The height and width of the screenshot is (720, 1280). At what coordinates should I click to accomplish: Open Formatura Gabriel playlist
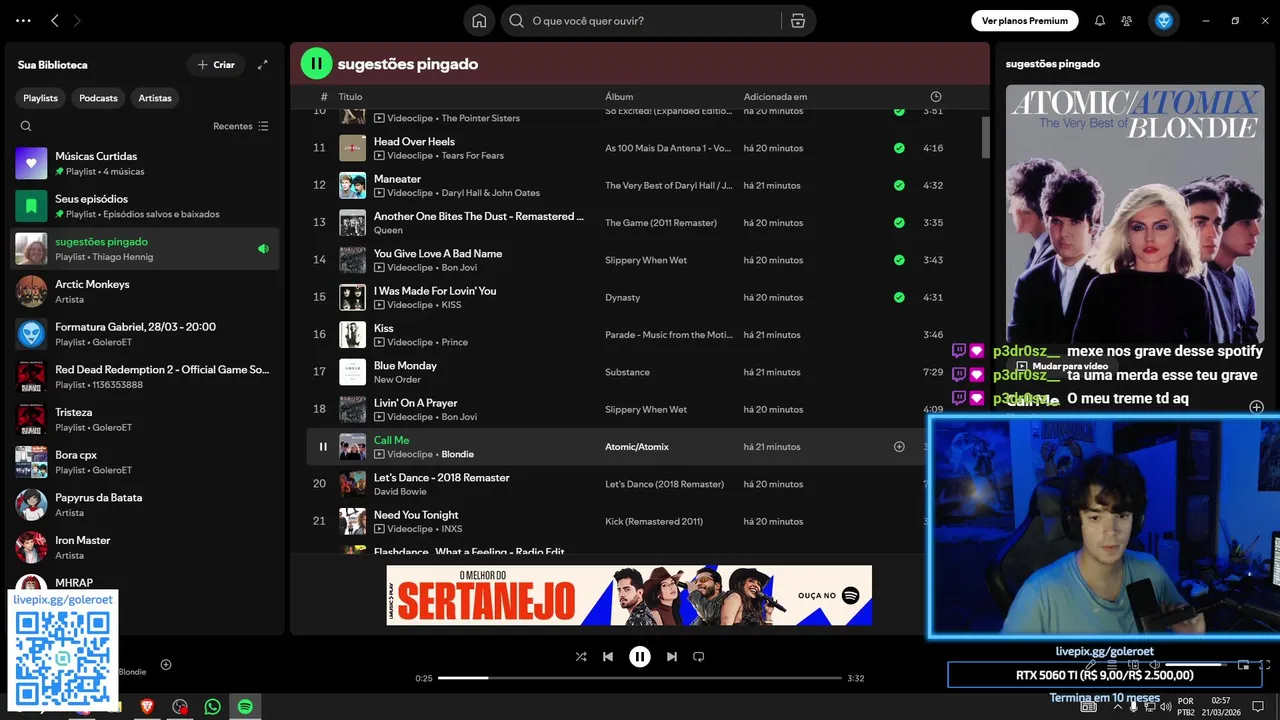145,334
